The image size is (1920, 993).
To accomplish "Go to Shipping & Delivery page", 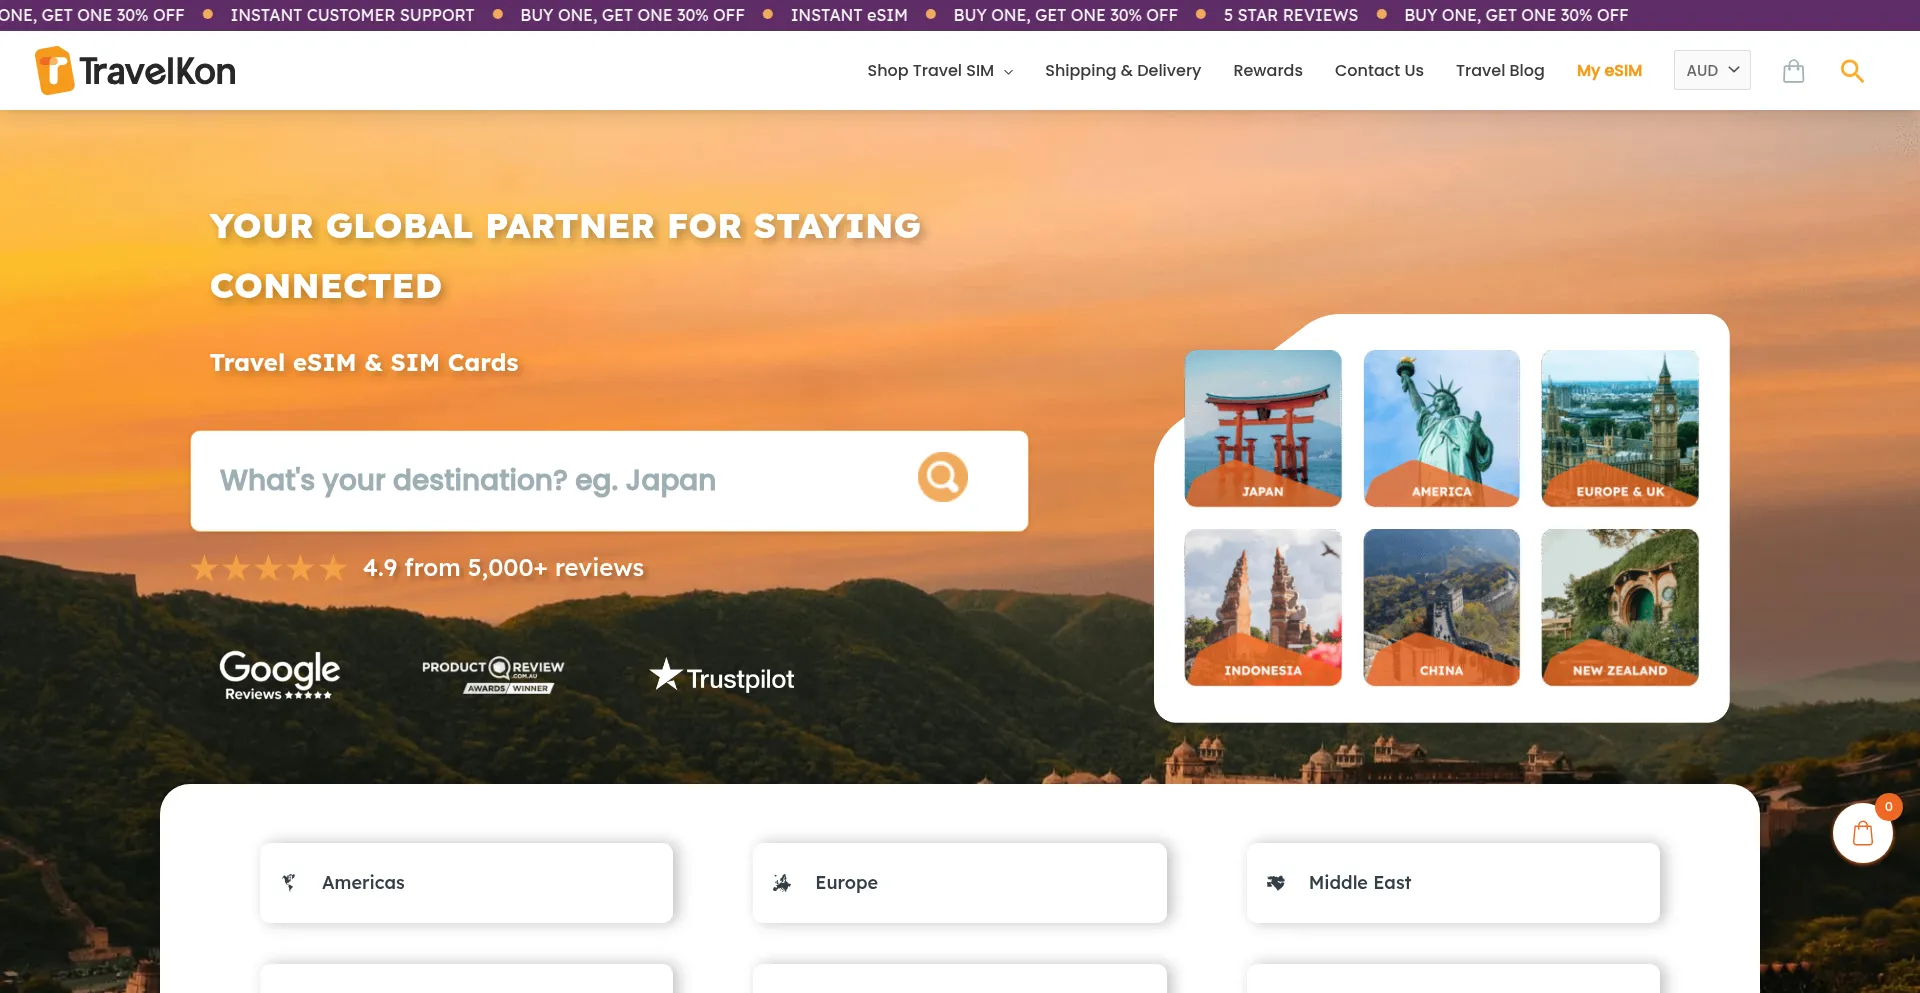I will tap(1123, 71).
